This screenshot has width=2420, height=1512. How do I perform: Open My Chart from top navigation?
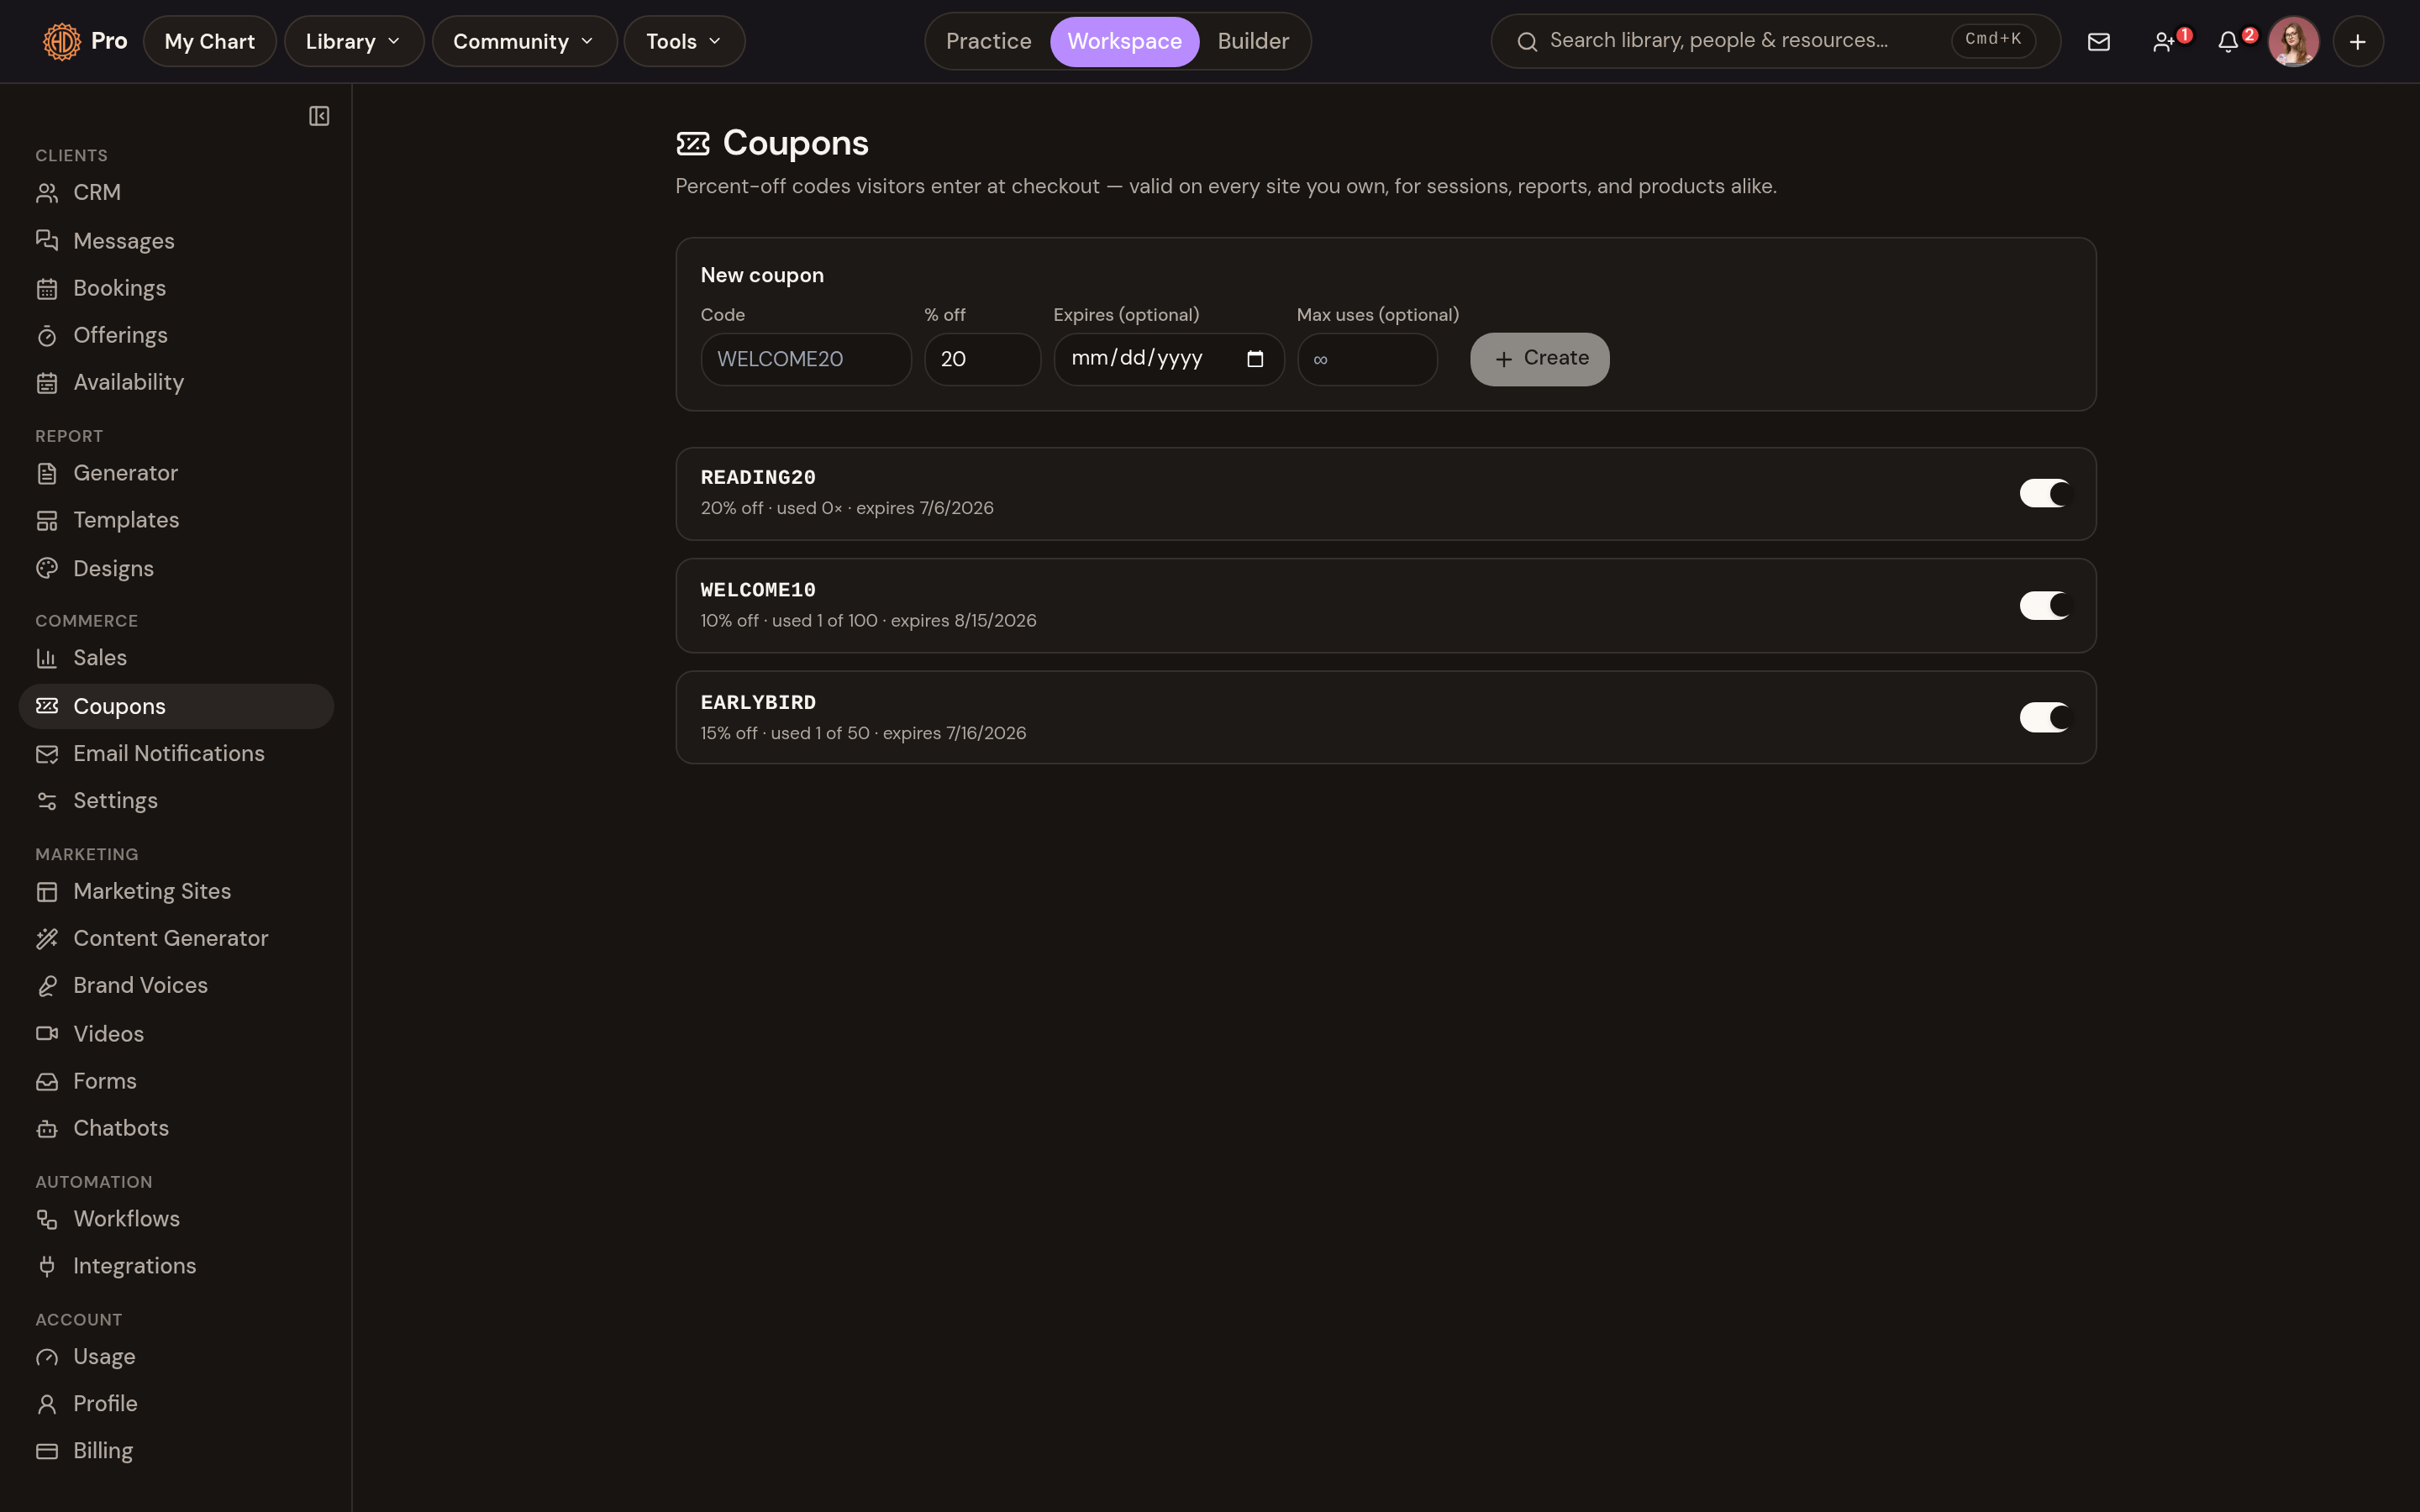(209, 42)
